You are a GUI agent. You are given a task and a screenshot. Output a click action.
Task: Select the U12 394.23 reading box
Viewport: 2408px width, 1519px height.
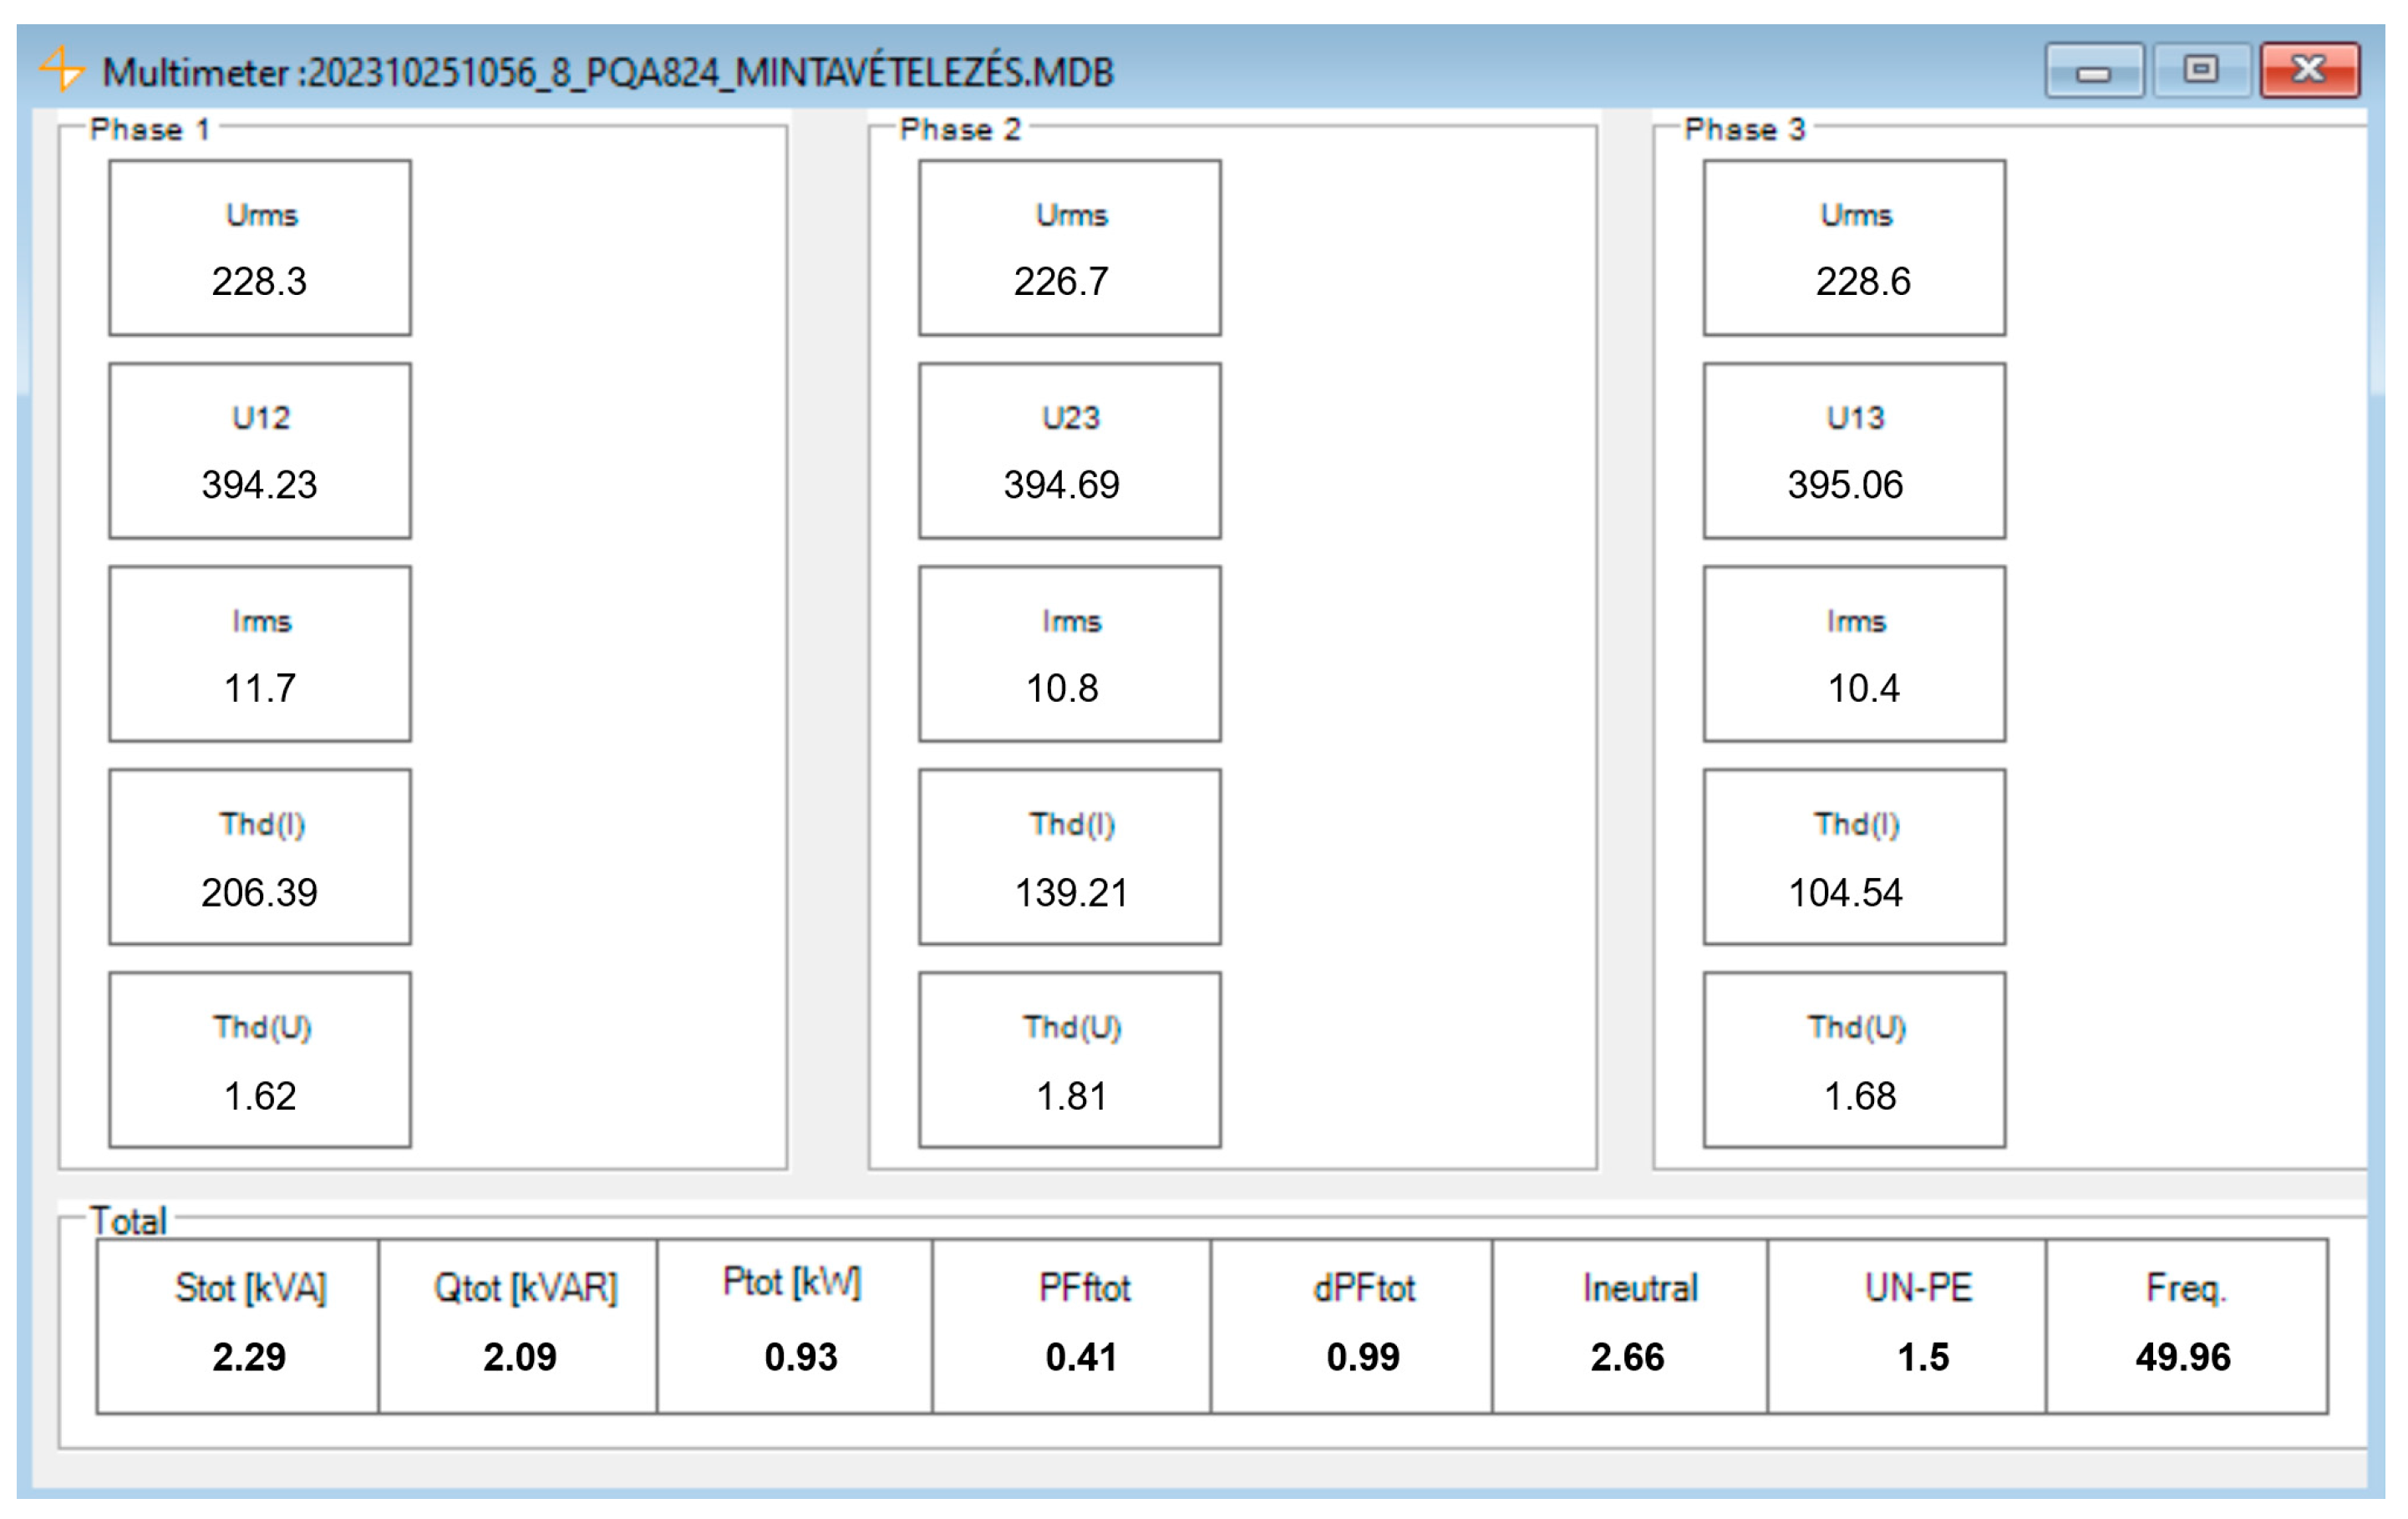(259, 451)
